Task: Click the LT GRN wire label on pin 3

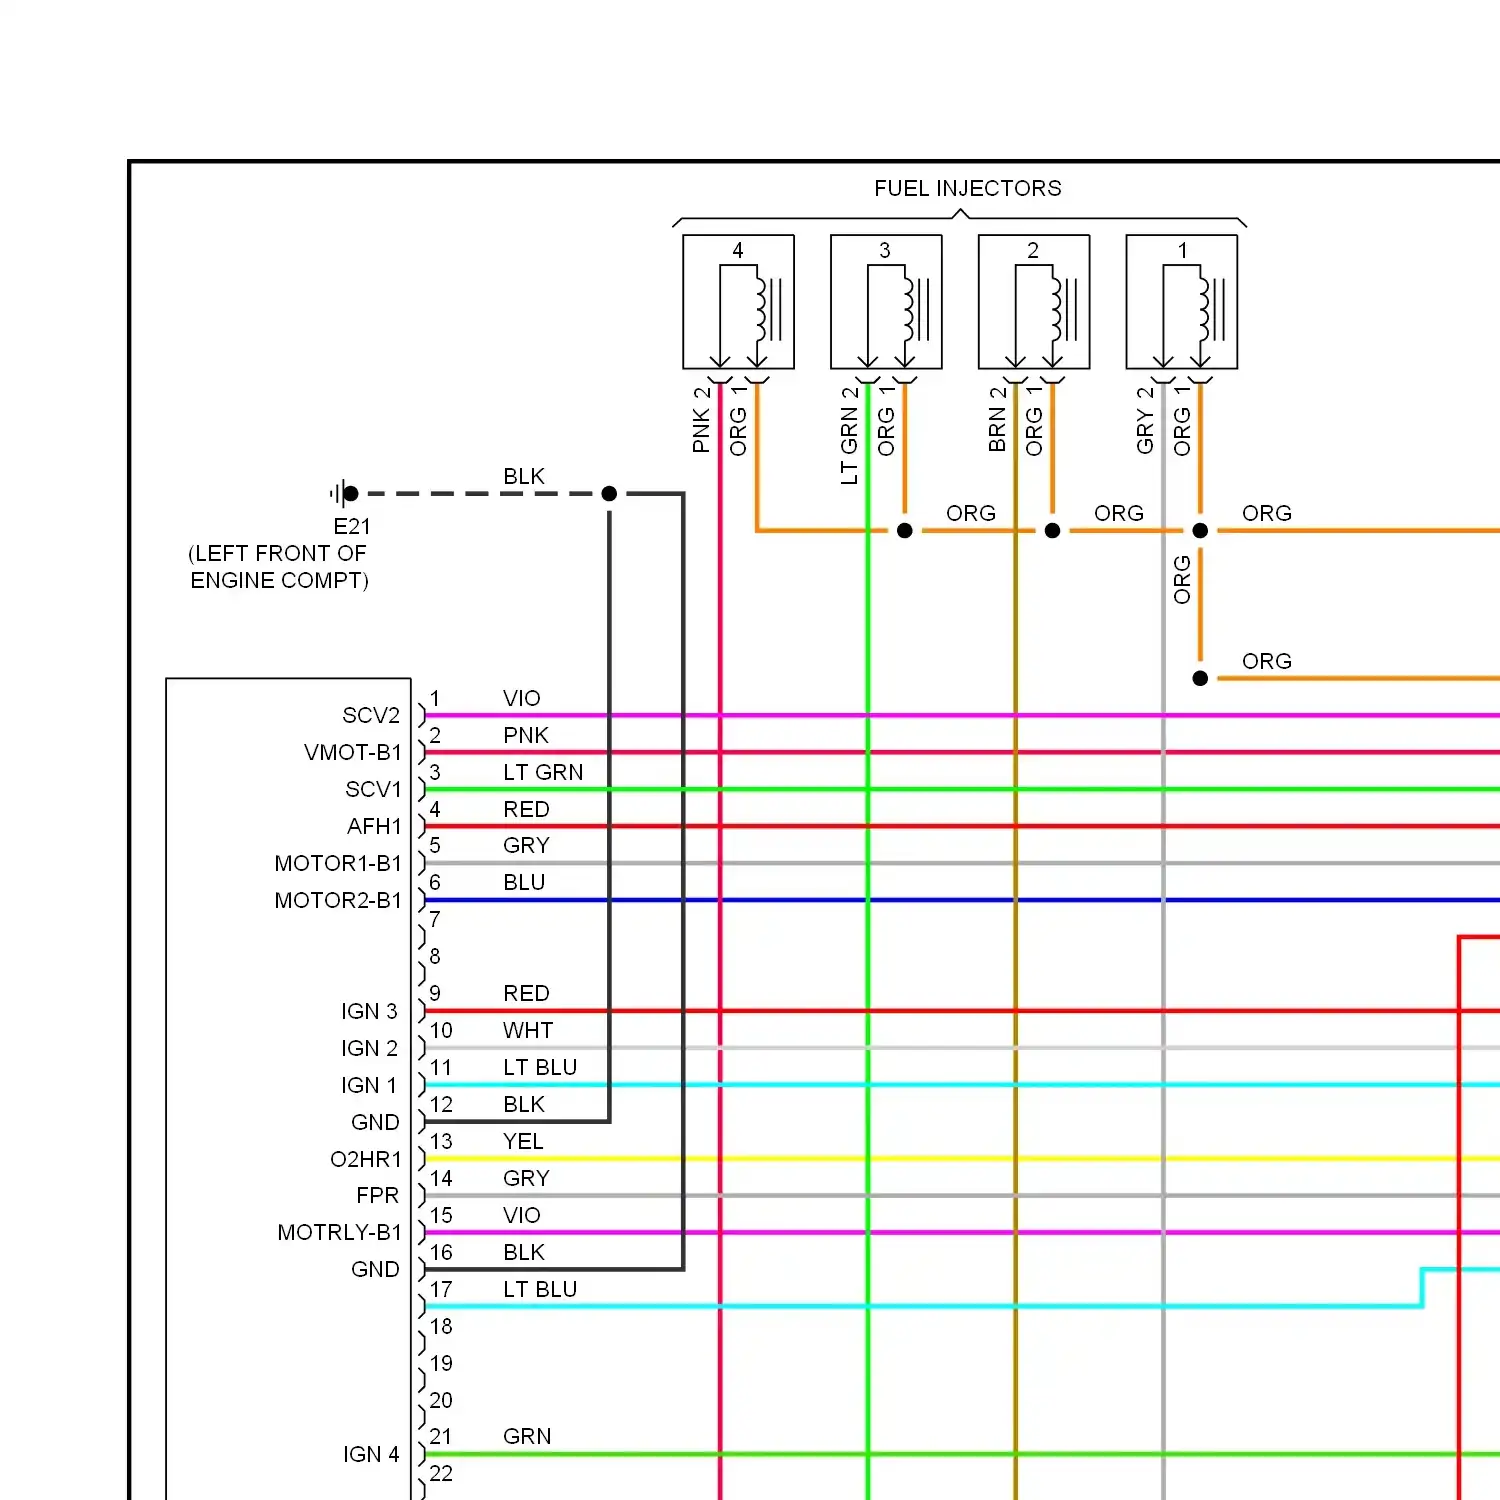Action: tap(543, 772)
